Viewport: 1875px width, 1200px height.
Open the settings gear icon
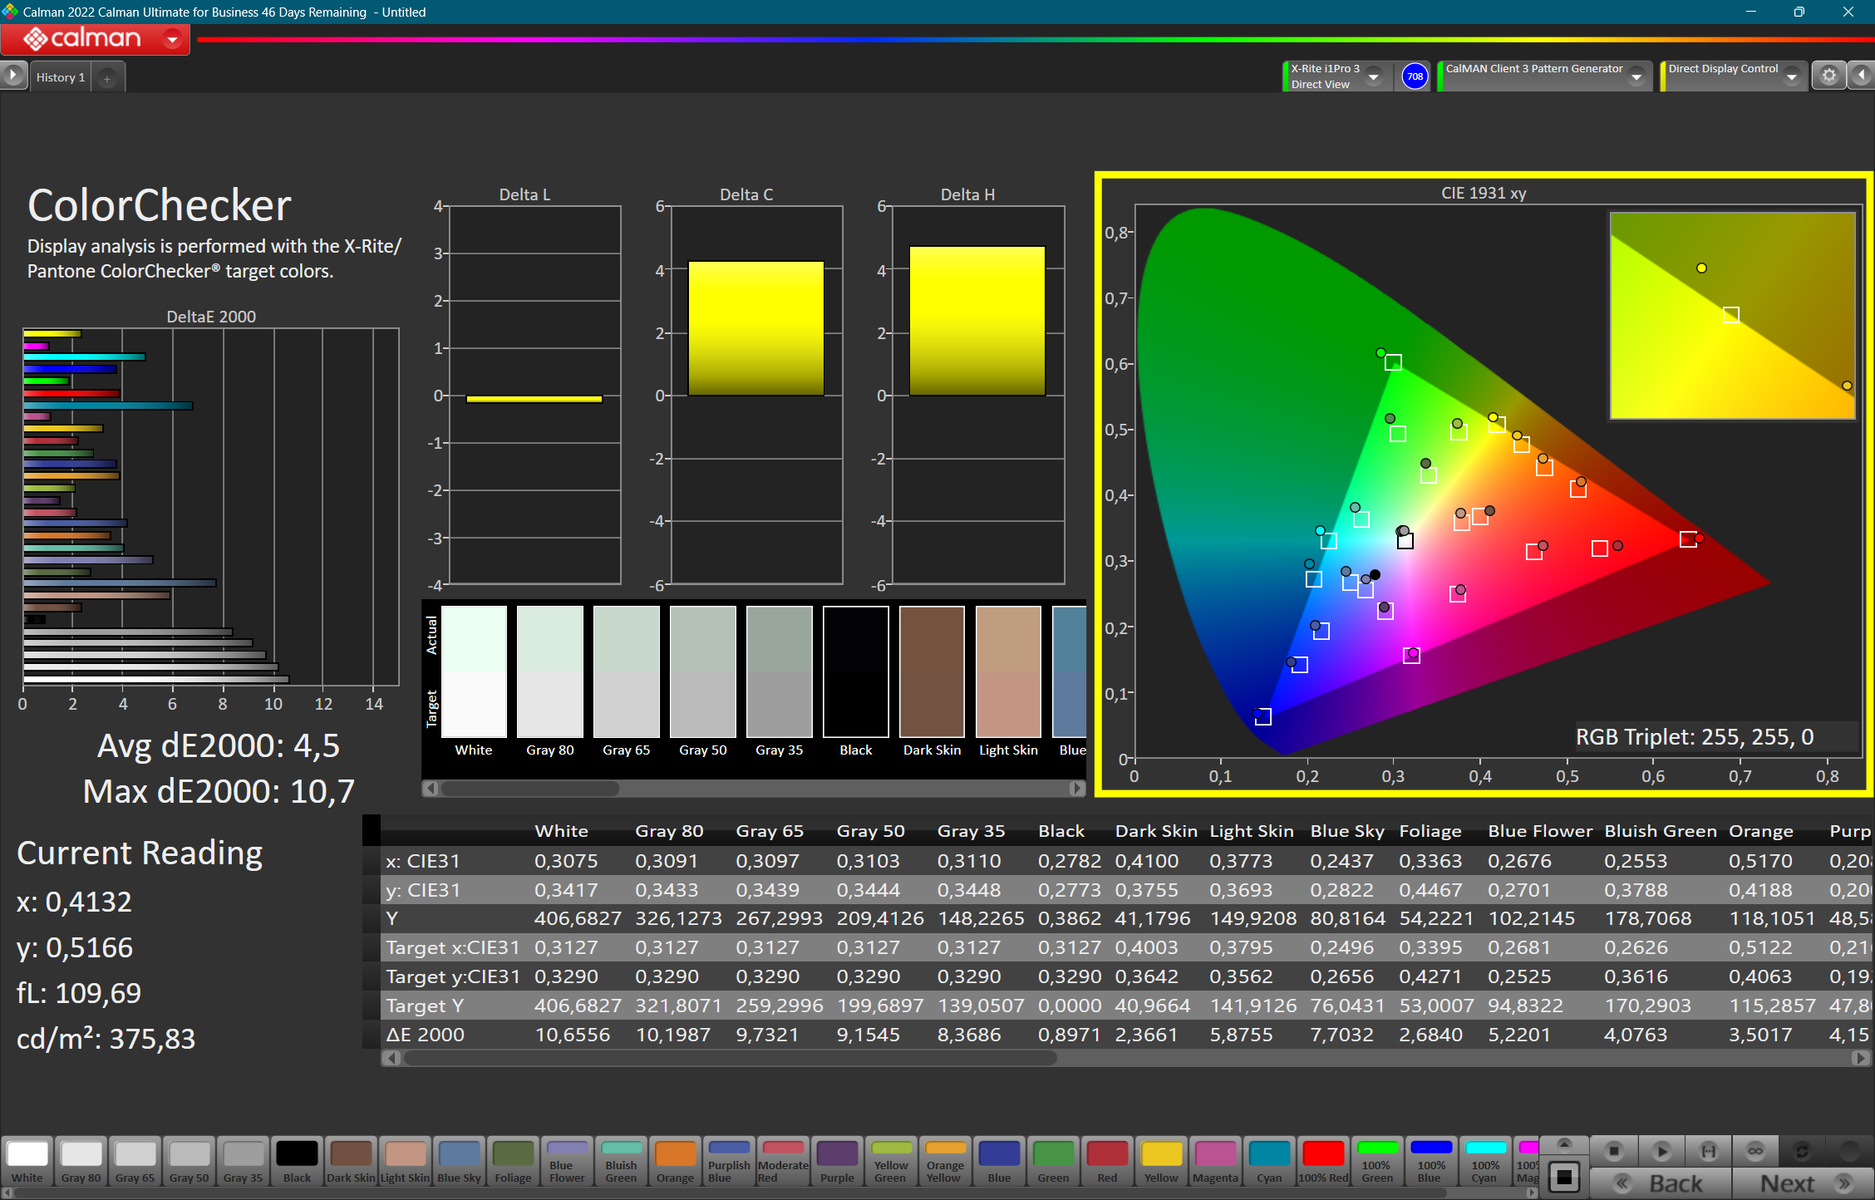tap(1829, 76)
